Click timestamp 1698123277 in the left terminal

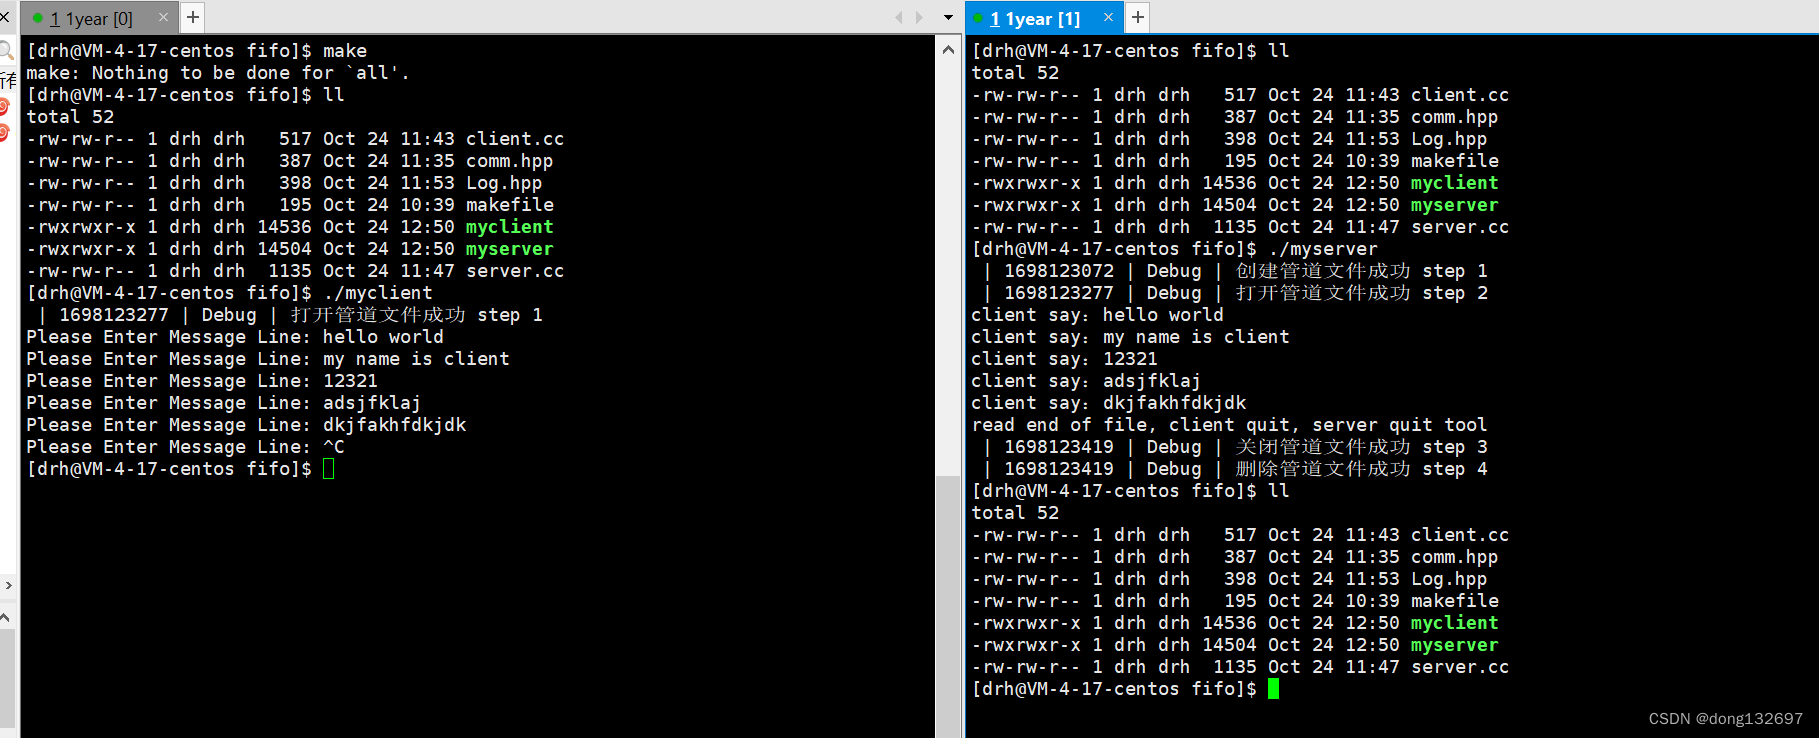(x=114, y=315)
